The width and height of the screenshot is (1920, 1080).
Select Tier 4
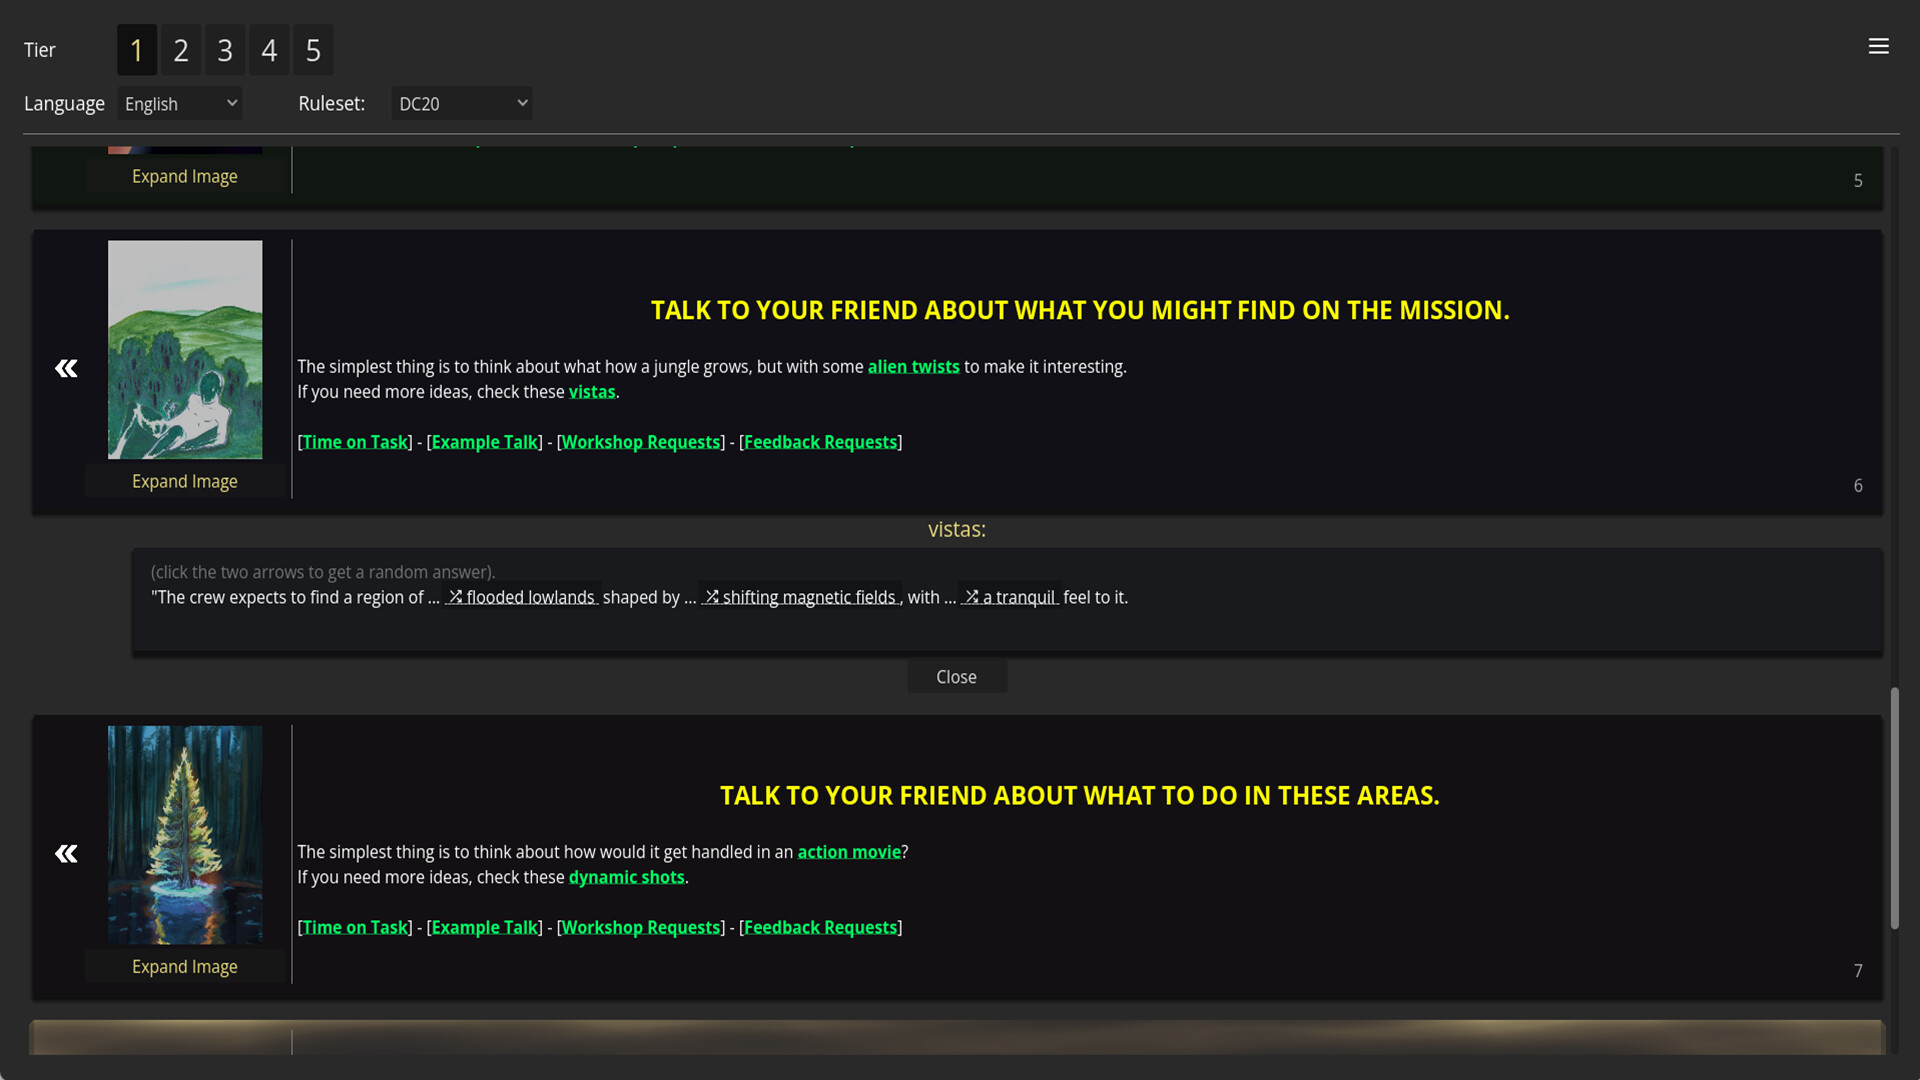[269, 50]
